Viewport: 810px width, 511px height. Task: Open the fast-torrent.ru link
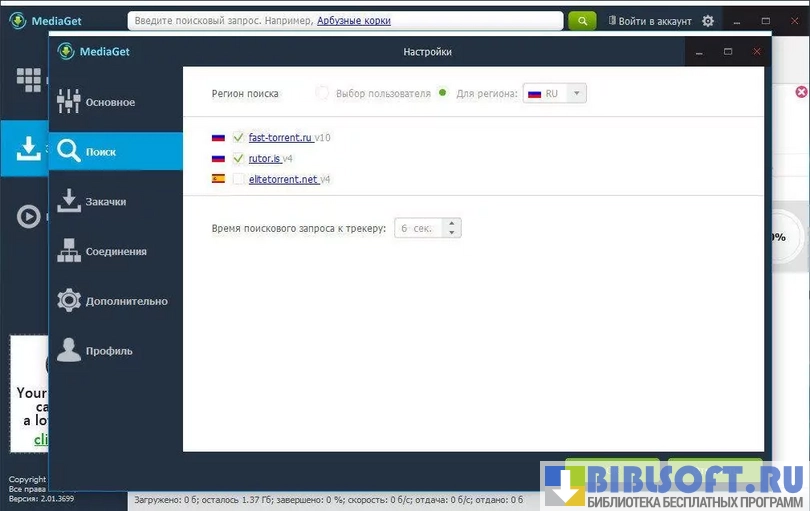[280, 137]
